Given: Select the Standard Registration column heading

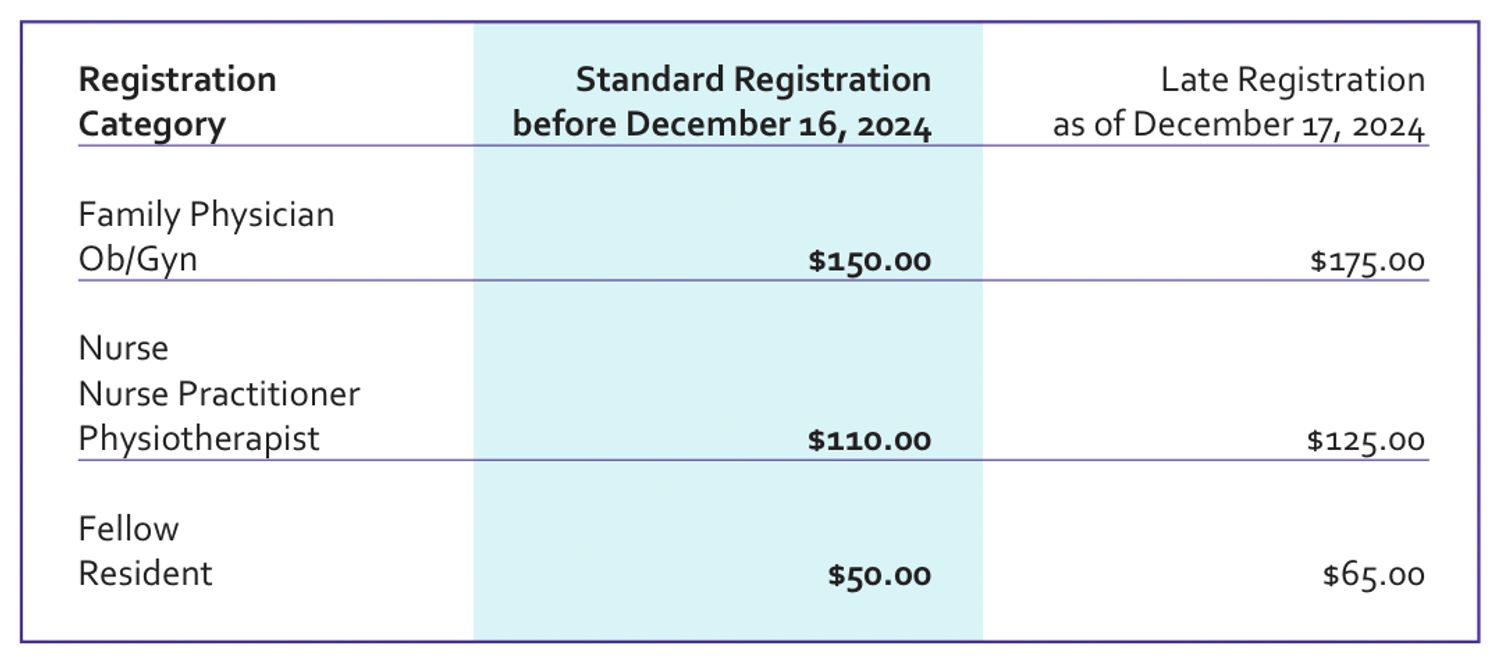Looking at the screenshot, I should (x=753, y=80).
